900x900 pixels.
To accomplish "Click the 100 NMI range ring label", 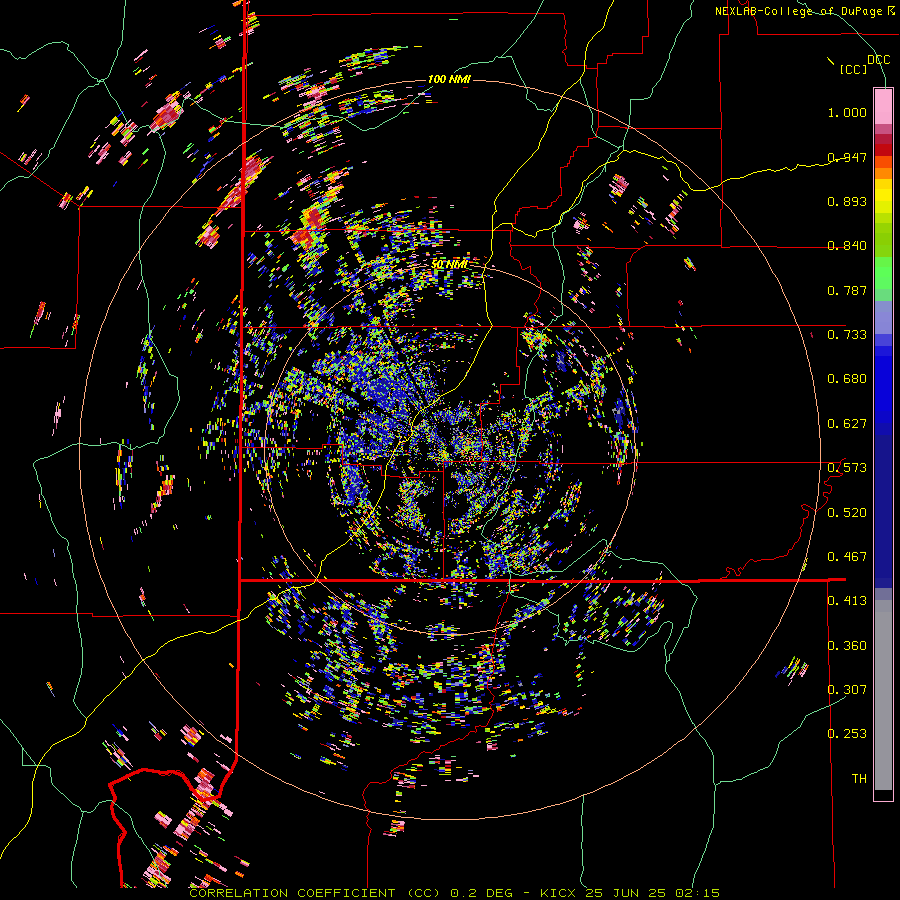I will coord(449,79).
